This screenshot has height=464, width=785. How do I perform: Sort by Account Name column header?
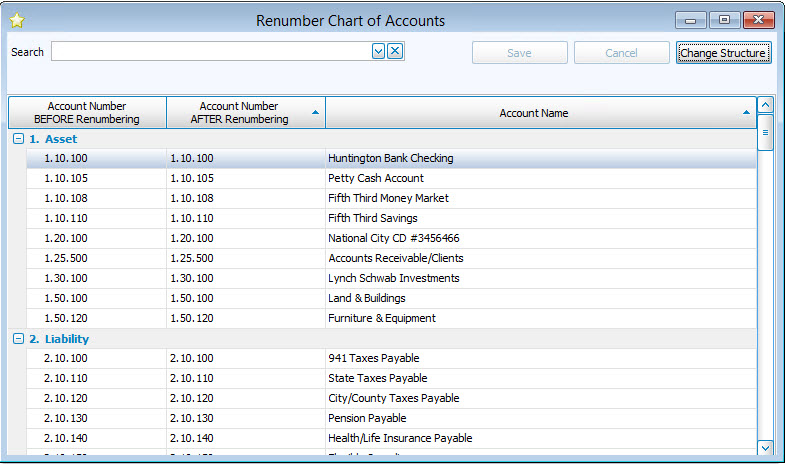click(x=533, y=113)
